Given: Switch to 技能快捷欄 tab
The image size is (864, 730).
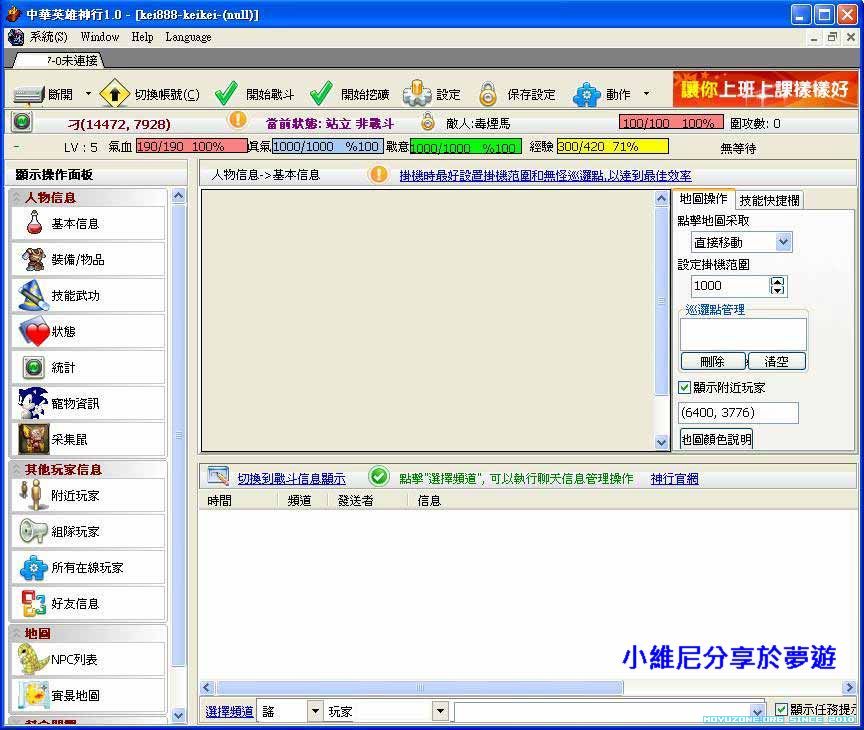Looking at the screenshot, I should point(769,200).
